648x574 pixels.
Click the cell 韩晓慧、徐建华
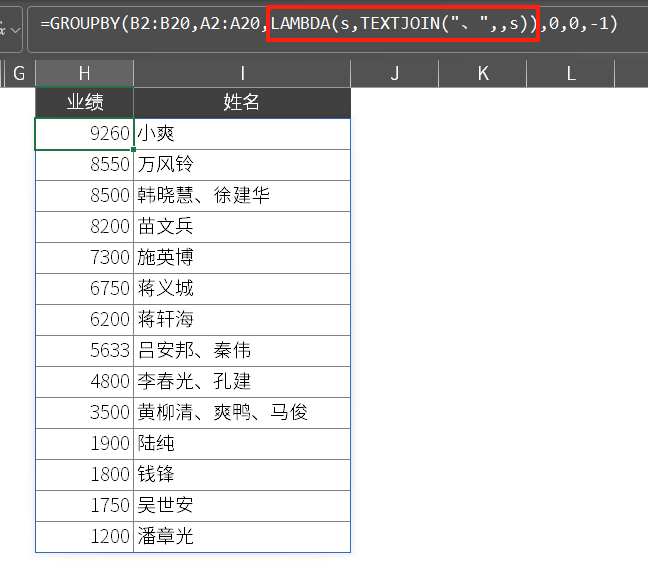coord(242,196)
